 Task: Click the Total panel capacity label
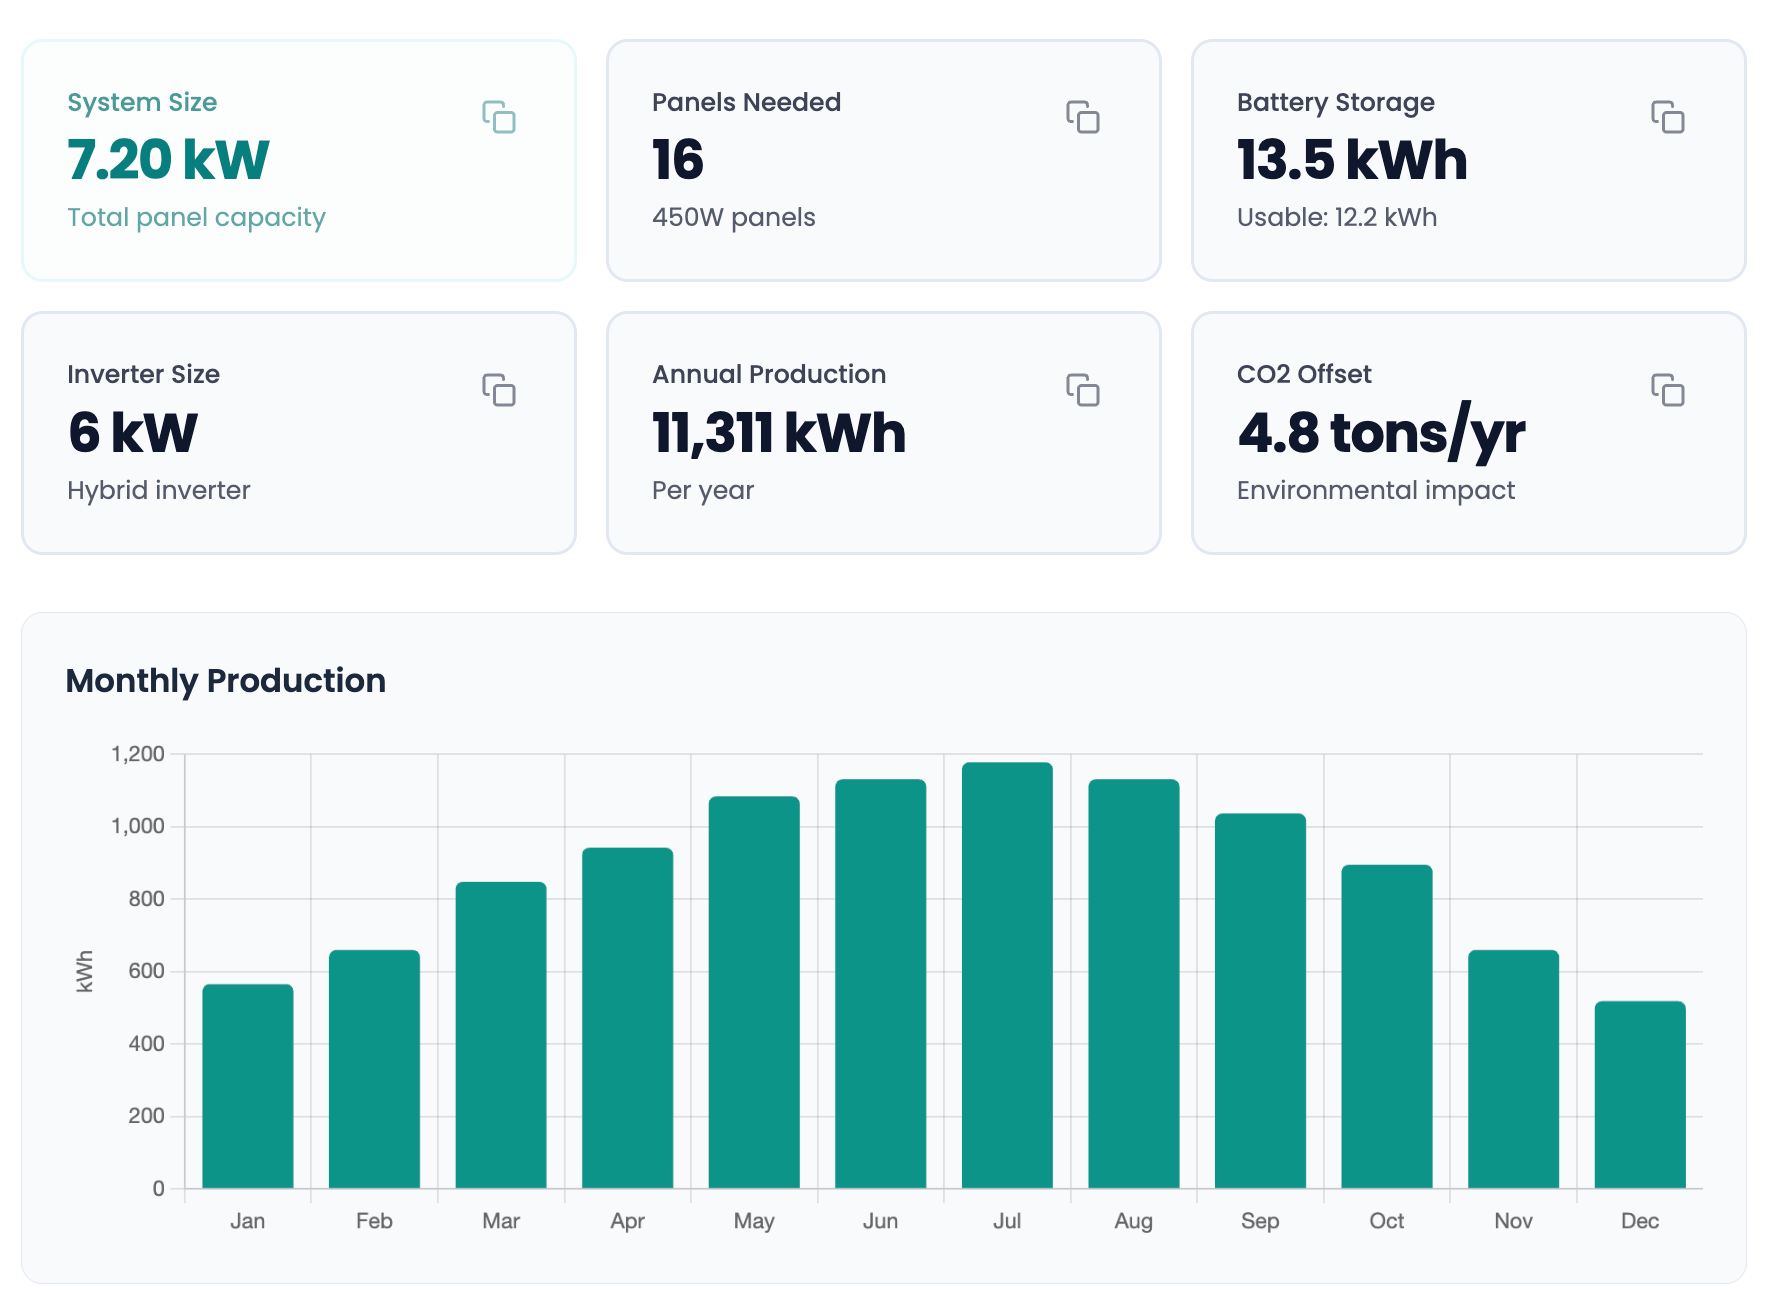coord(196,217)
